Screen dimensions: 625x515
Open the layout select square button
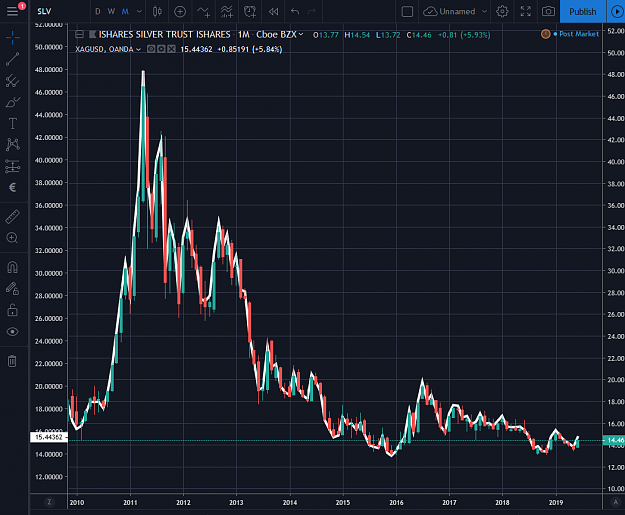407,12
